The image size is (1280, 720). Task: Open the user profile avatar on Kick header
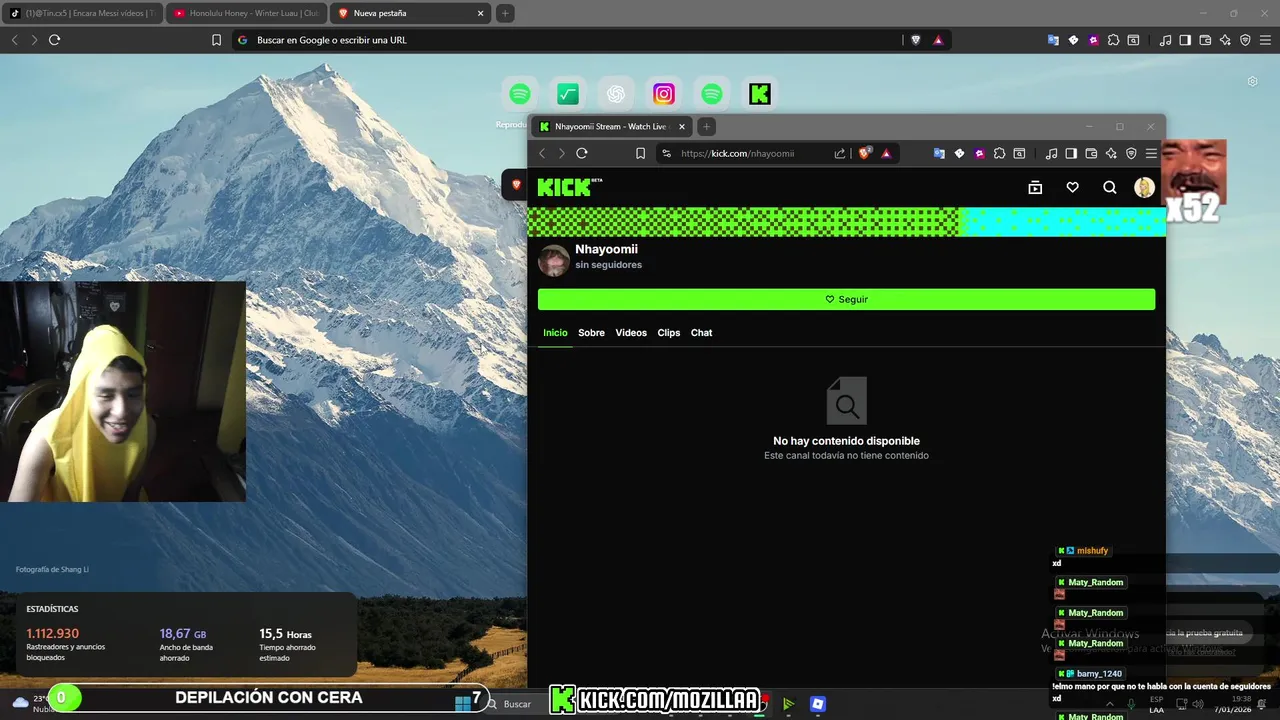[1144, 187]
